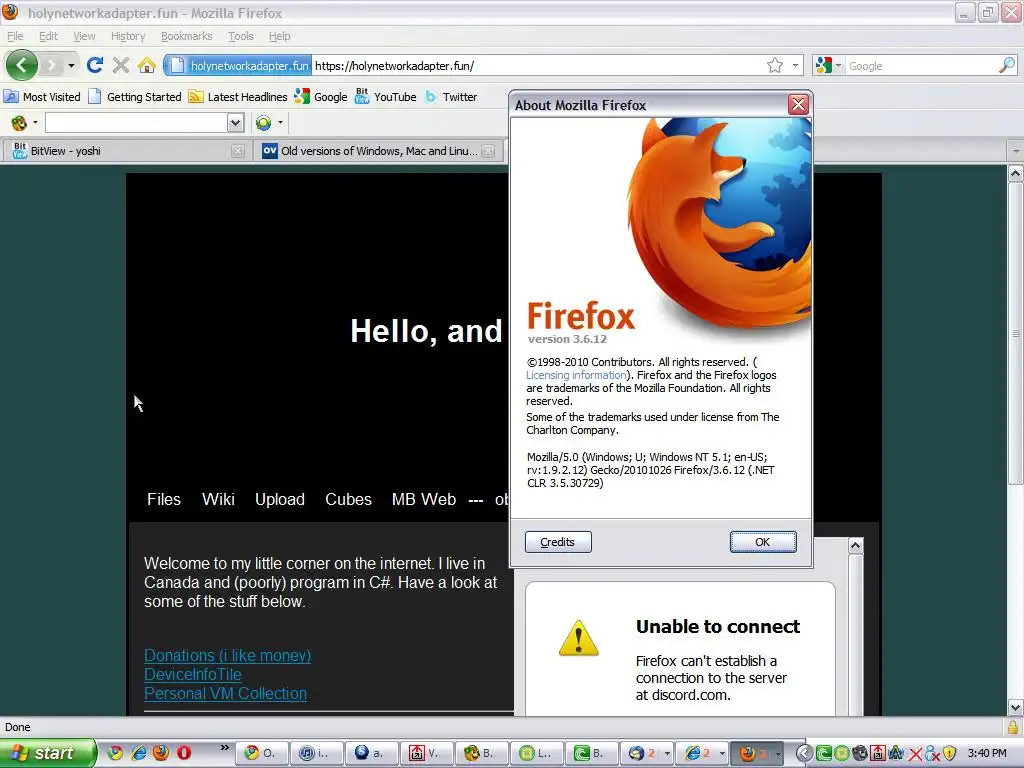Viewport: 1024px width, 768px height.
Task: Close the Old versions of Windows tab
Action: (488, 151)
